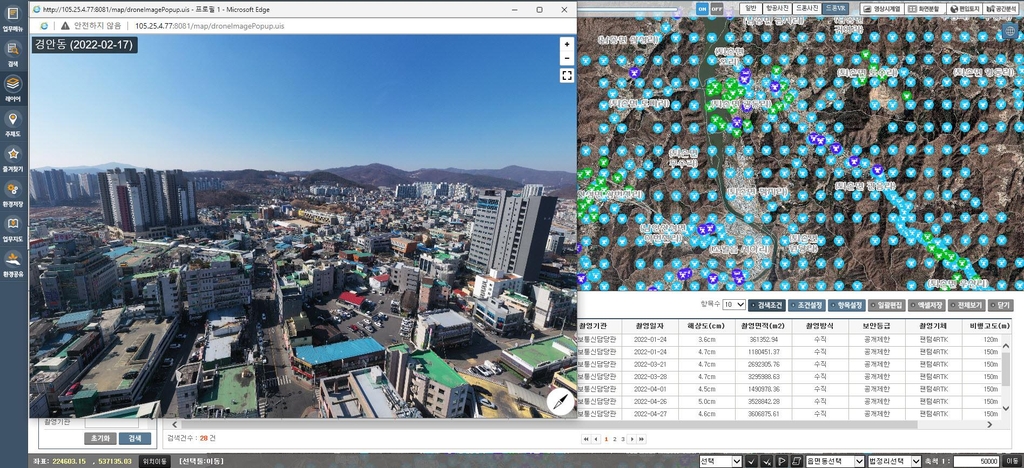Zoom in with the plus button
Screen dimensions: 1024x468
pyautogui.click(x=567, y=44)
